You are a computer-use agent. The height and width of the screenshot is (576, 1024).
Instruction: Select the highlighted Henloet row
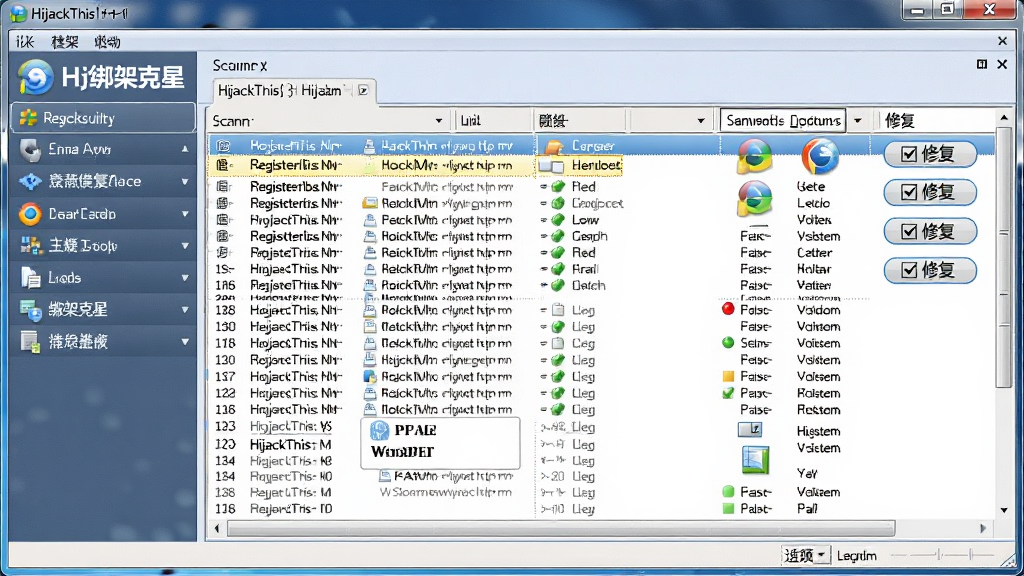[415, 166]
